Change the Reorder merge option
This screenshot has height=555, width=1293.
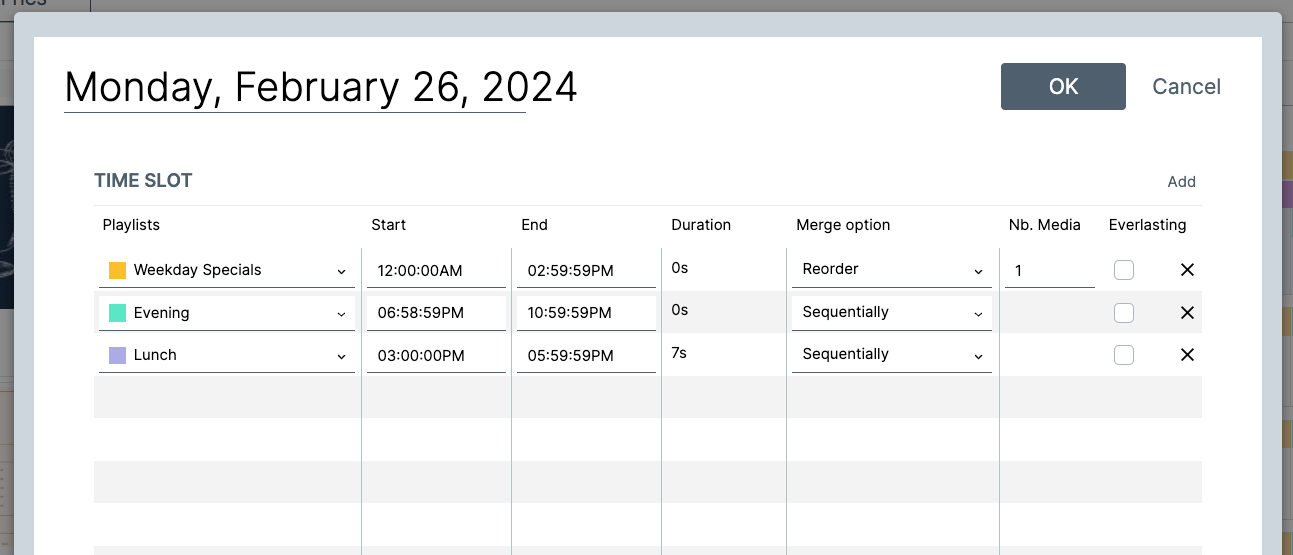[891, 270]
